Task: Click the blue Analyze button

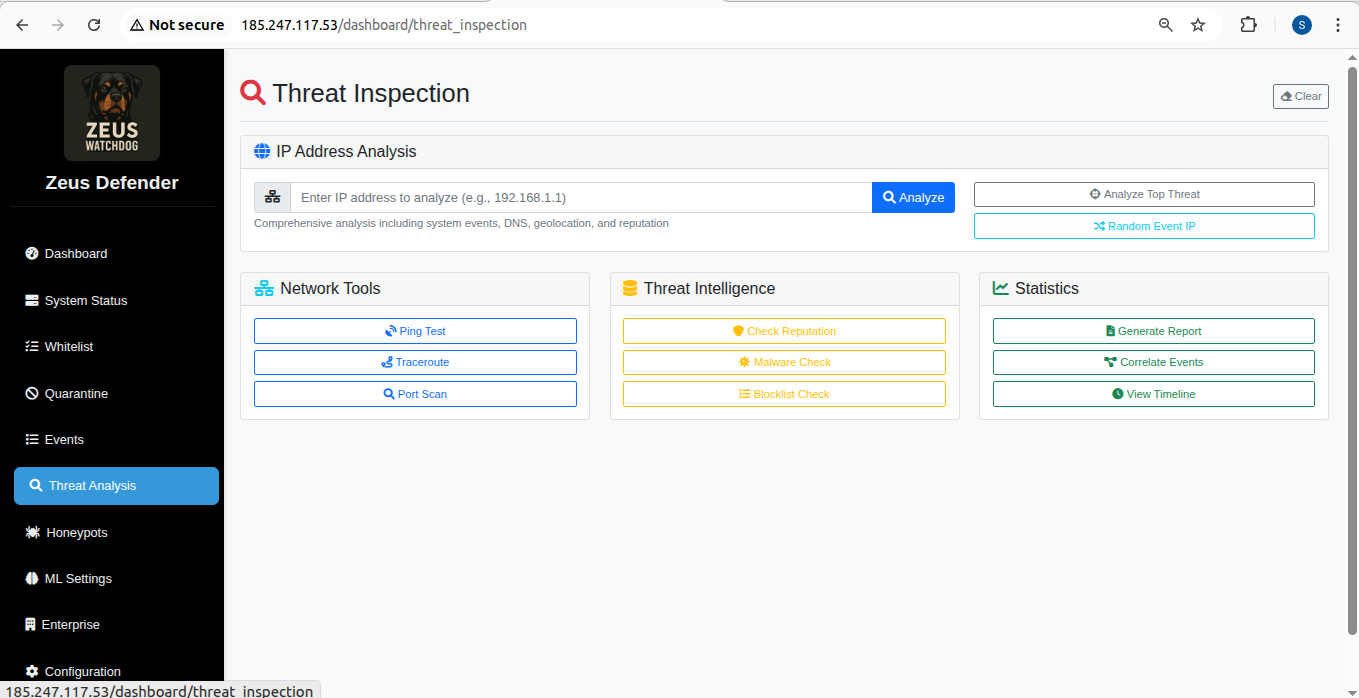Action: coord(913,198)
